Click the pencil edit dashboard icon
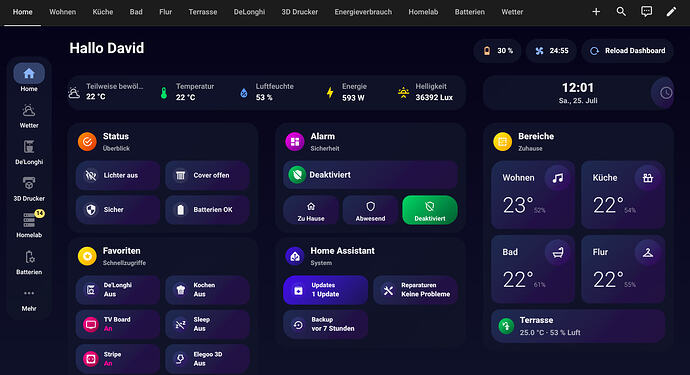This screenshot has width=690, height=375. click(671, 12)
